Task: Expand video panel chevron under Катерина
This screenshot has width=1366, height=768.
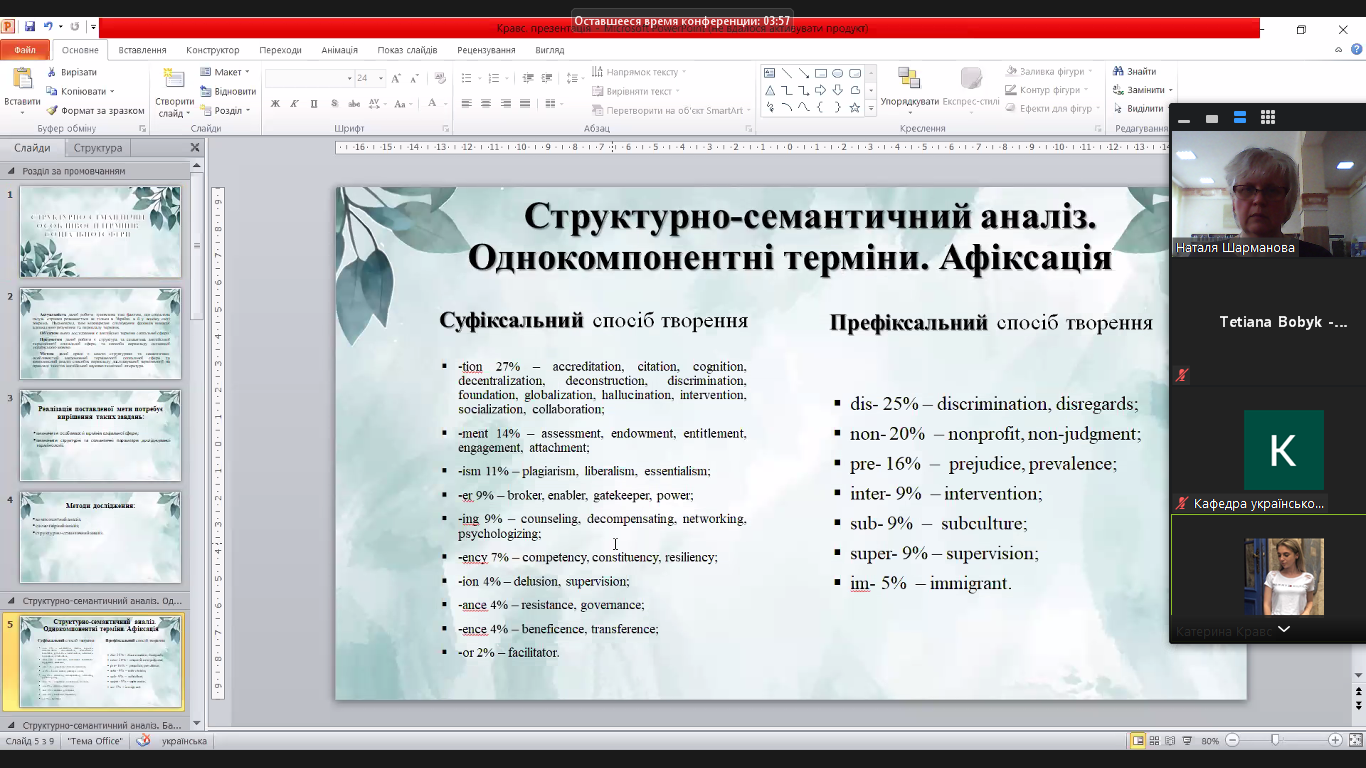Action: pos(1284,629)
